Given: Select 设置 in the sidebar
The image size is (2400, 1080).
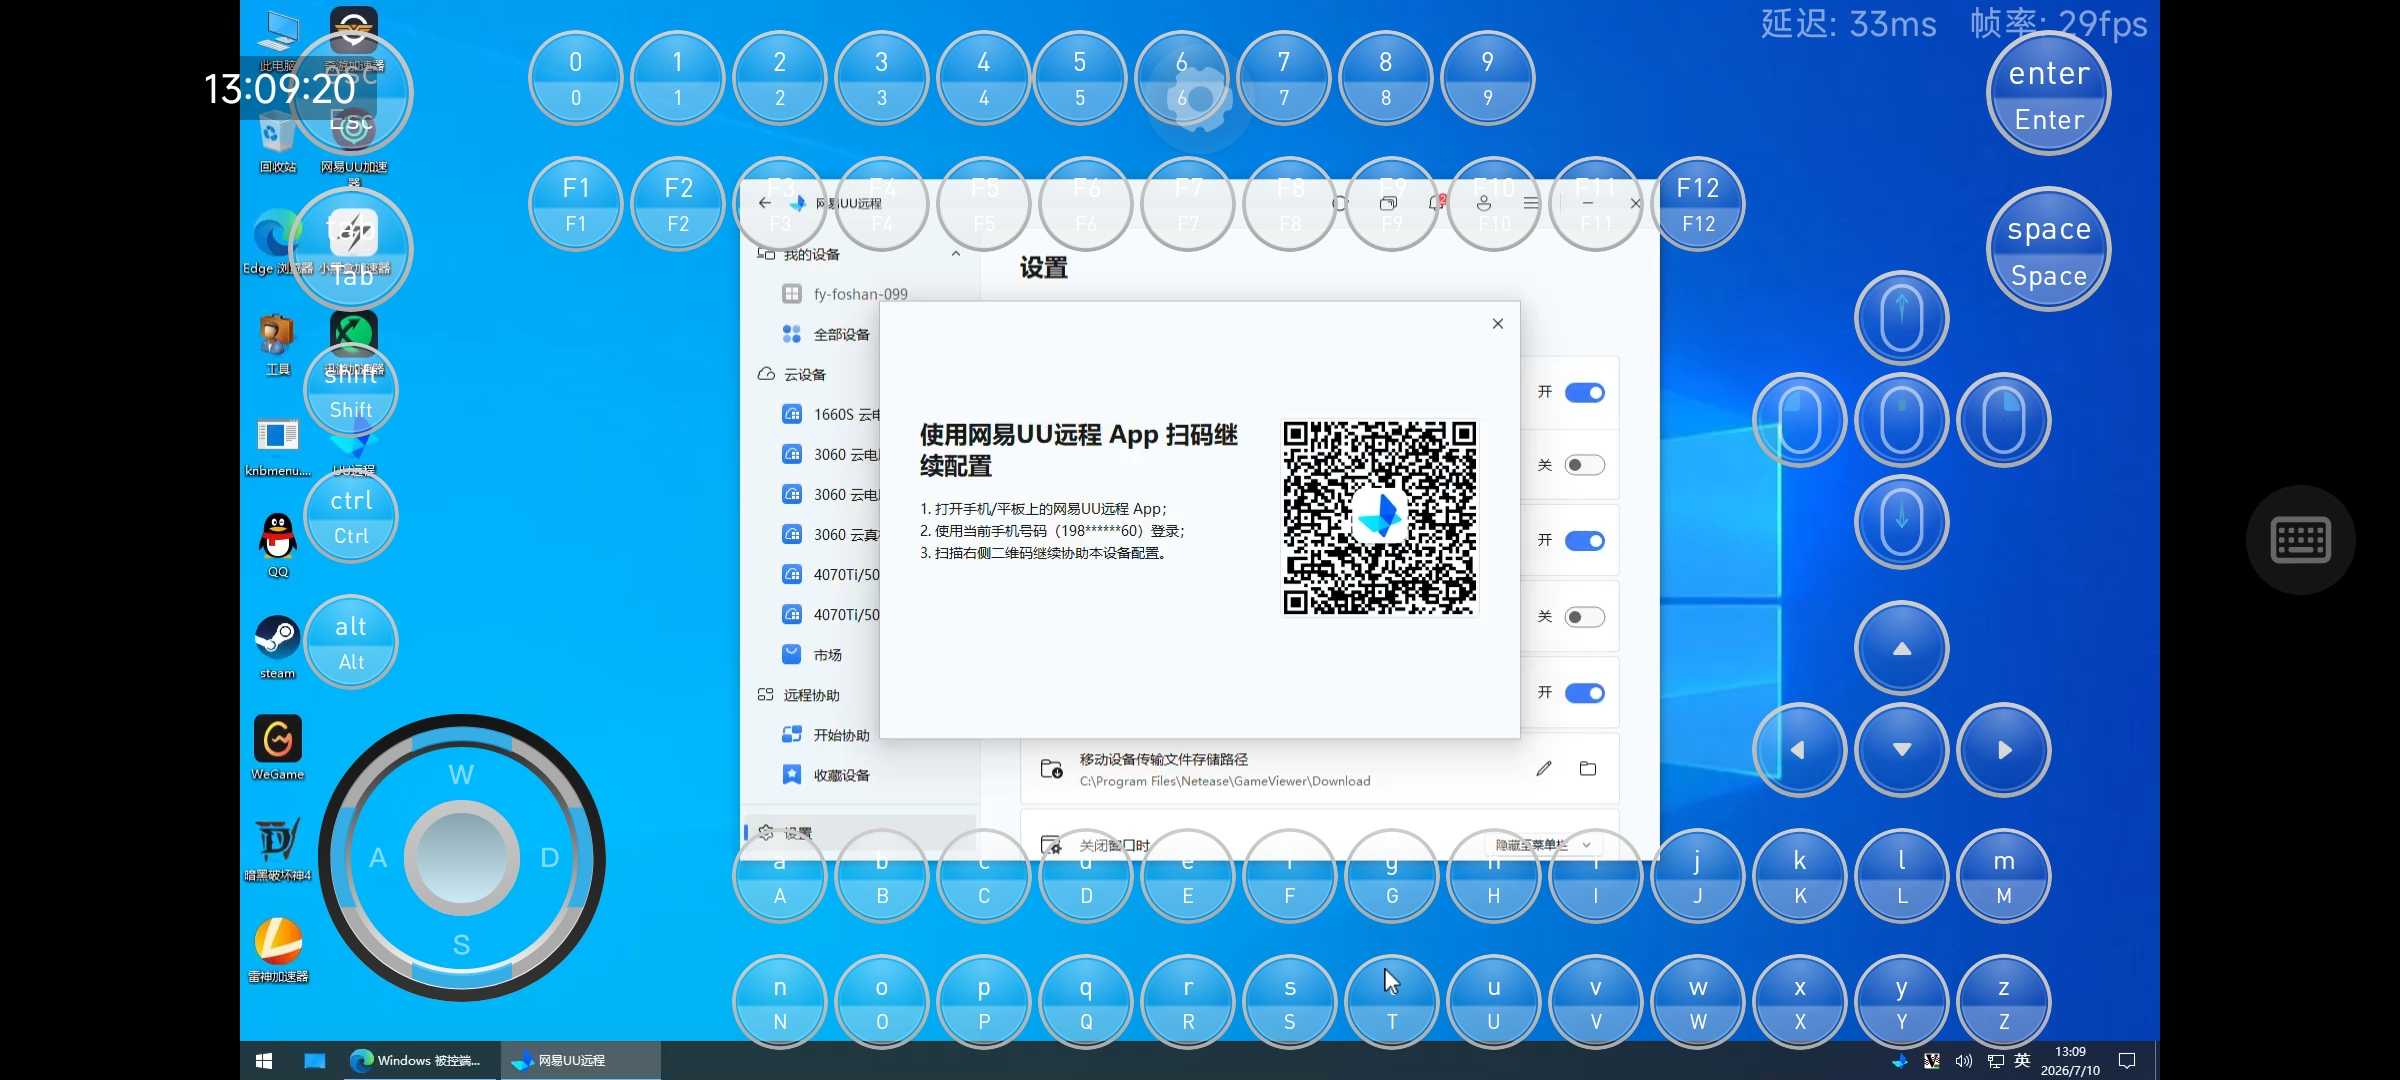Looking at the screenshot, I should [x=860, y=833].
